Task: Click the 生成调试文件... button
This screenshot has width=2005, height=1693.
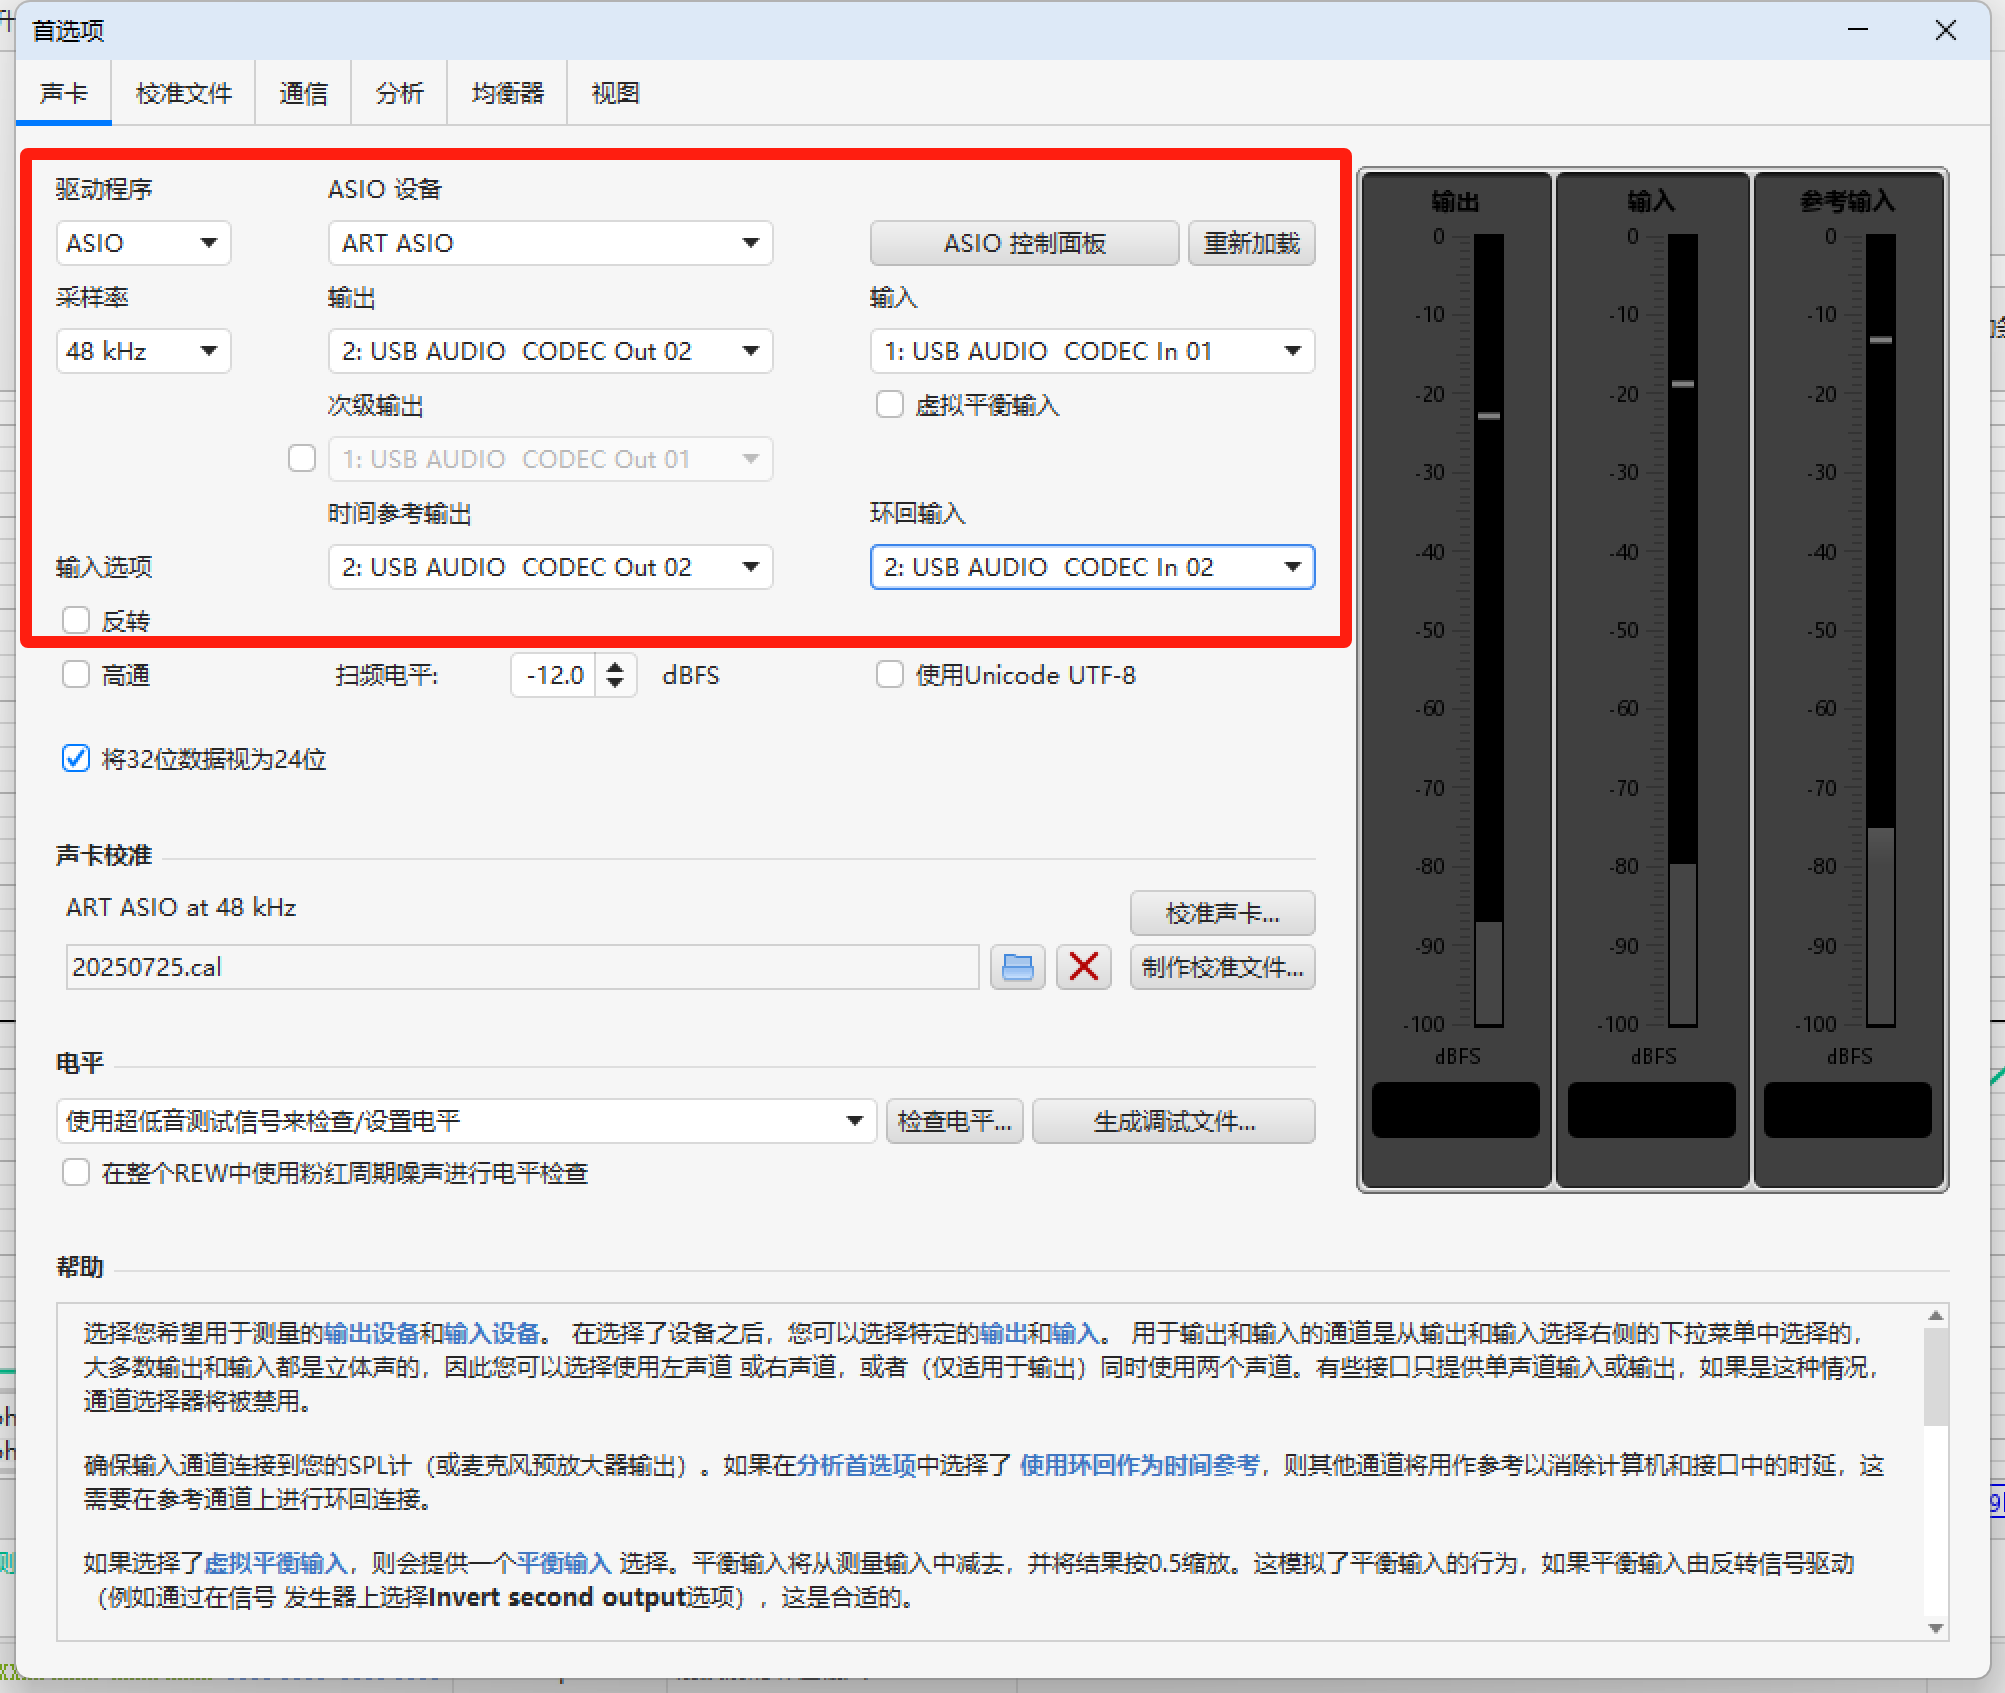Action: pyautogui.click(x=1173, y=1121)
